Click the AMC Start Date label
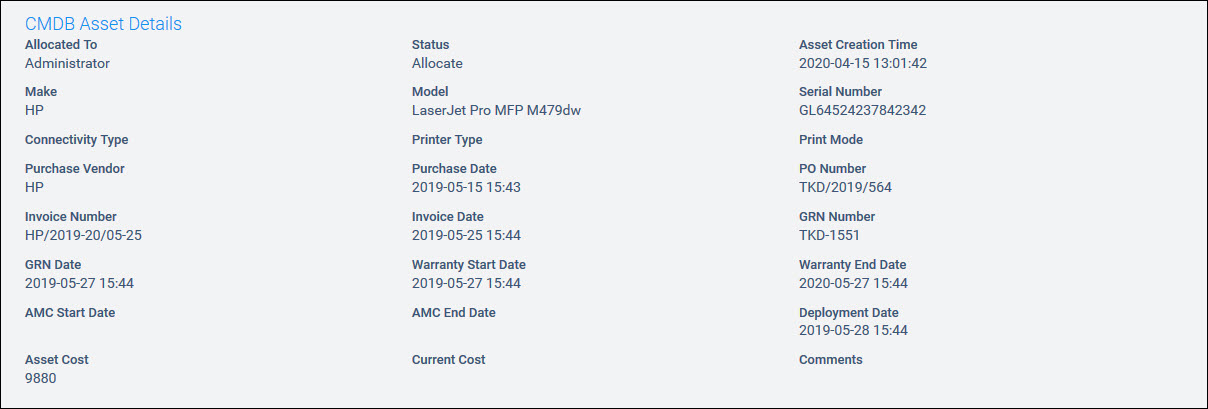The width and height of the screenshot is (1208, 409). coord(70,313)
